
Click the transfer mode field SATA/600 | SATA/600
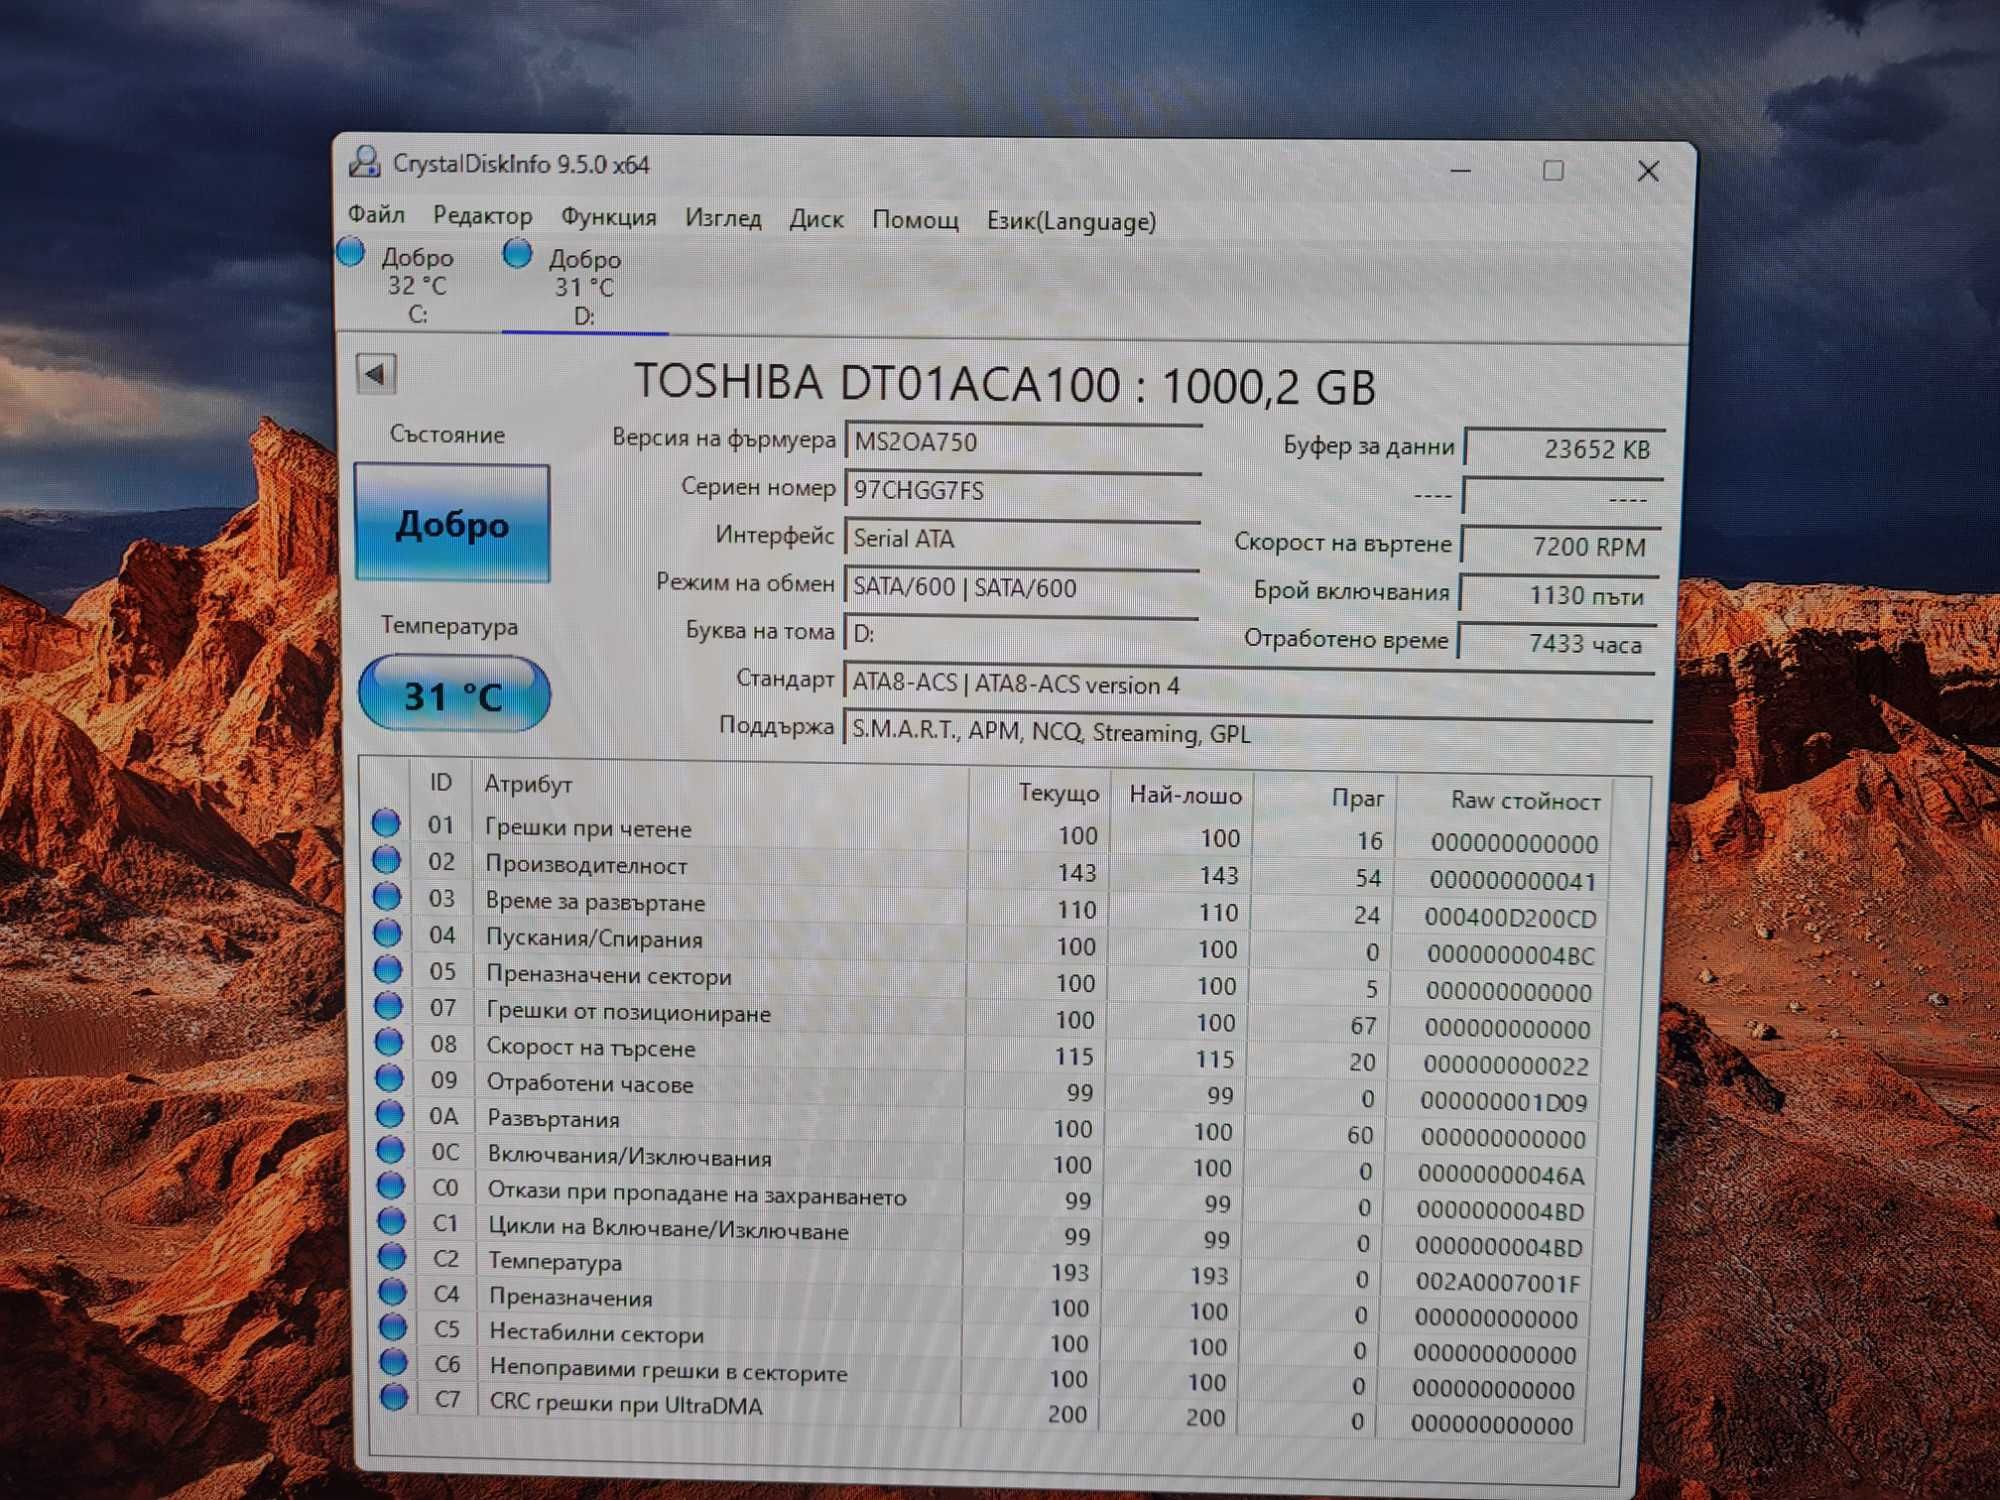[x=1022, y=586]
